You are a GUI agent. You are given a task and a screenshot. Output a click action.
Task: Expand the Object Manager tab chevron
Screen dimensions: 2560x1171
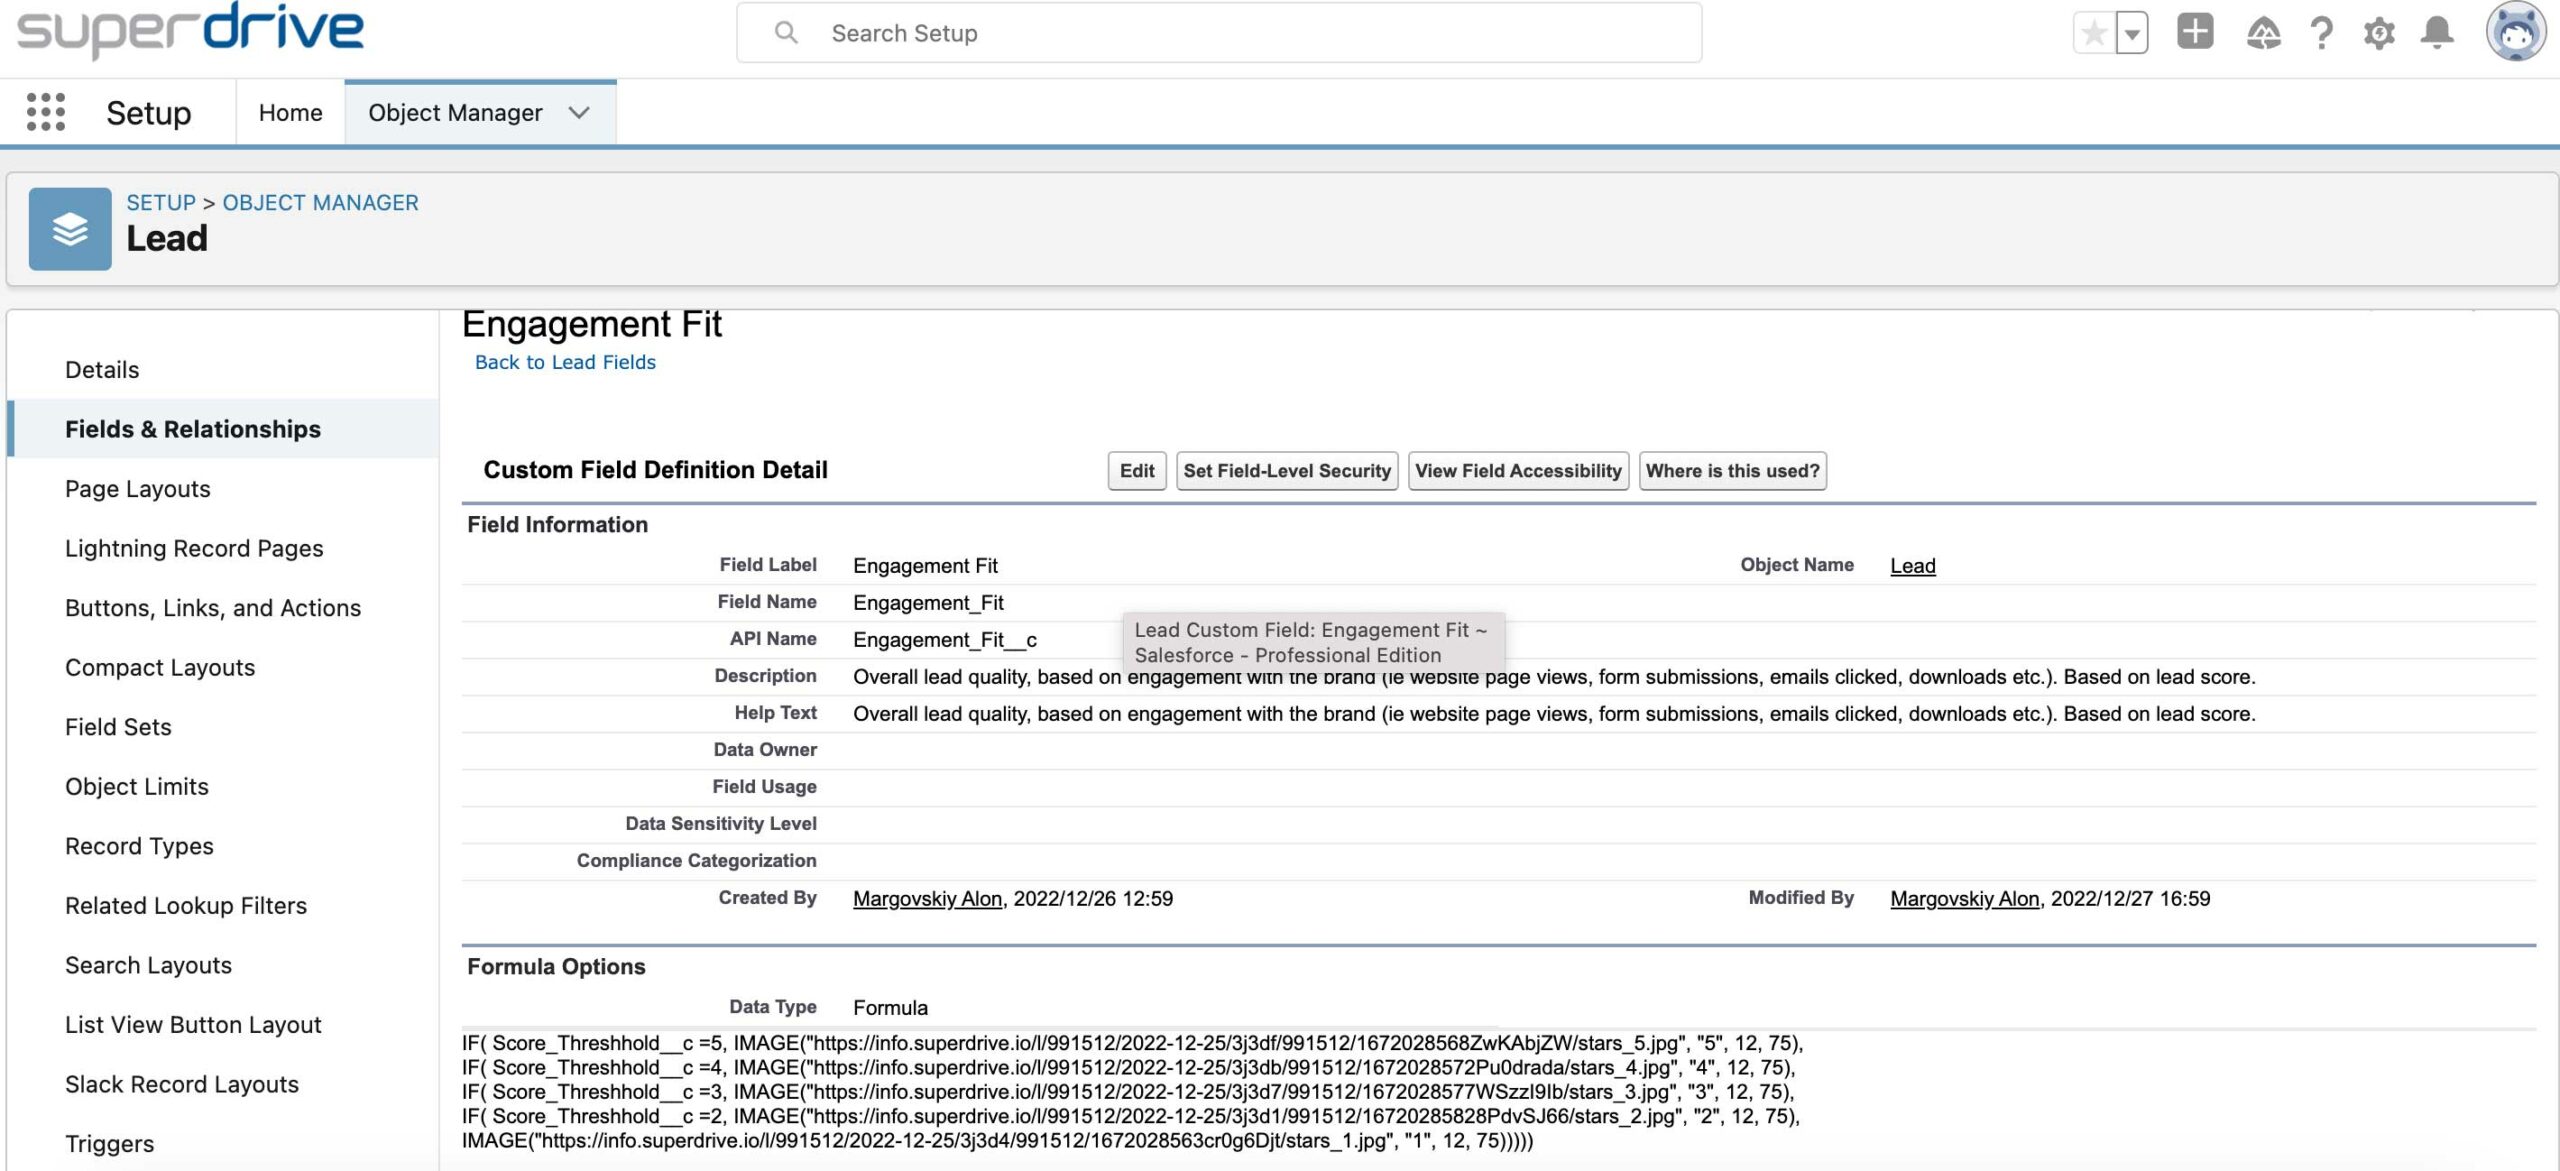(x=578, y=113)
